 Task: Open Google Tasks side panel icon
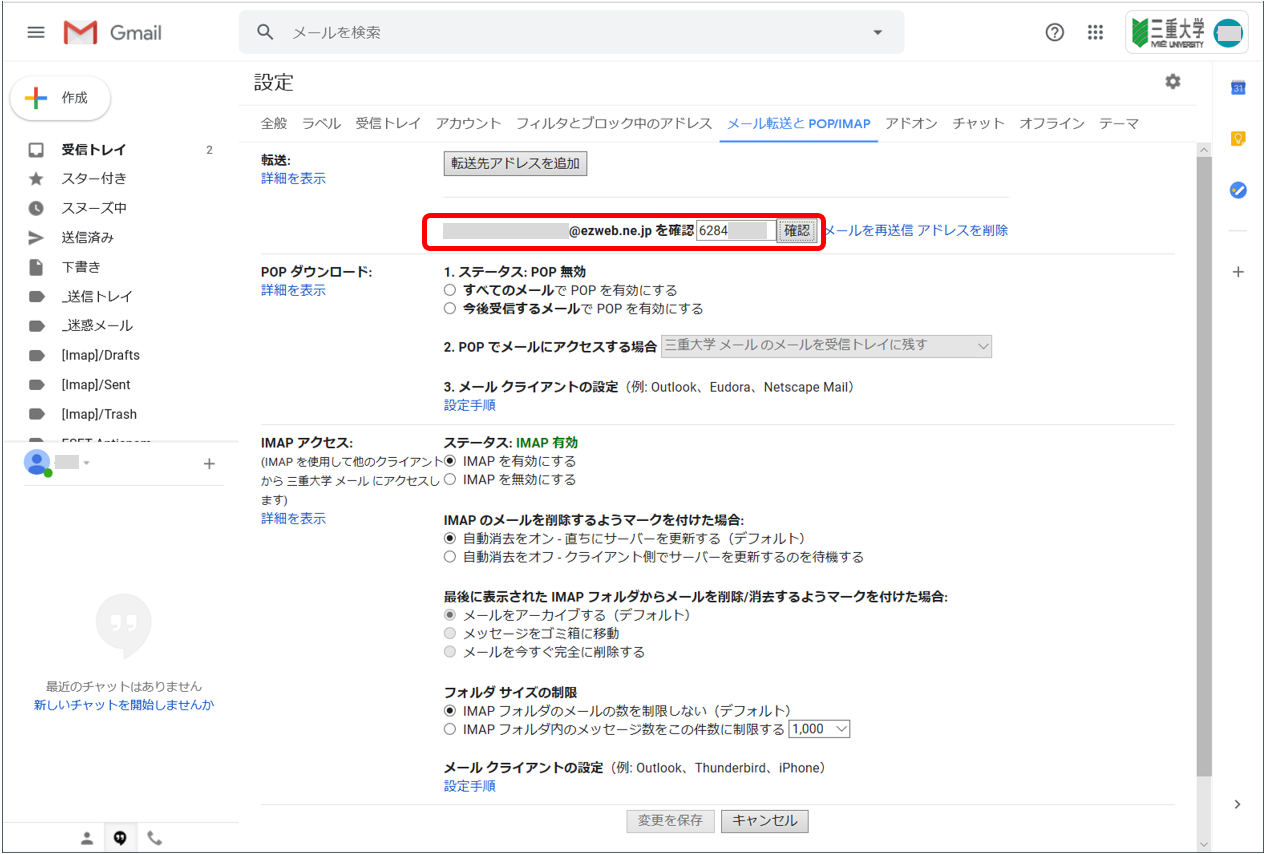tap(1238, 190)
